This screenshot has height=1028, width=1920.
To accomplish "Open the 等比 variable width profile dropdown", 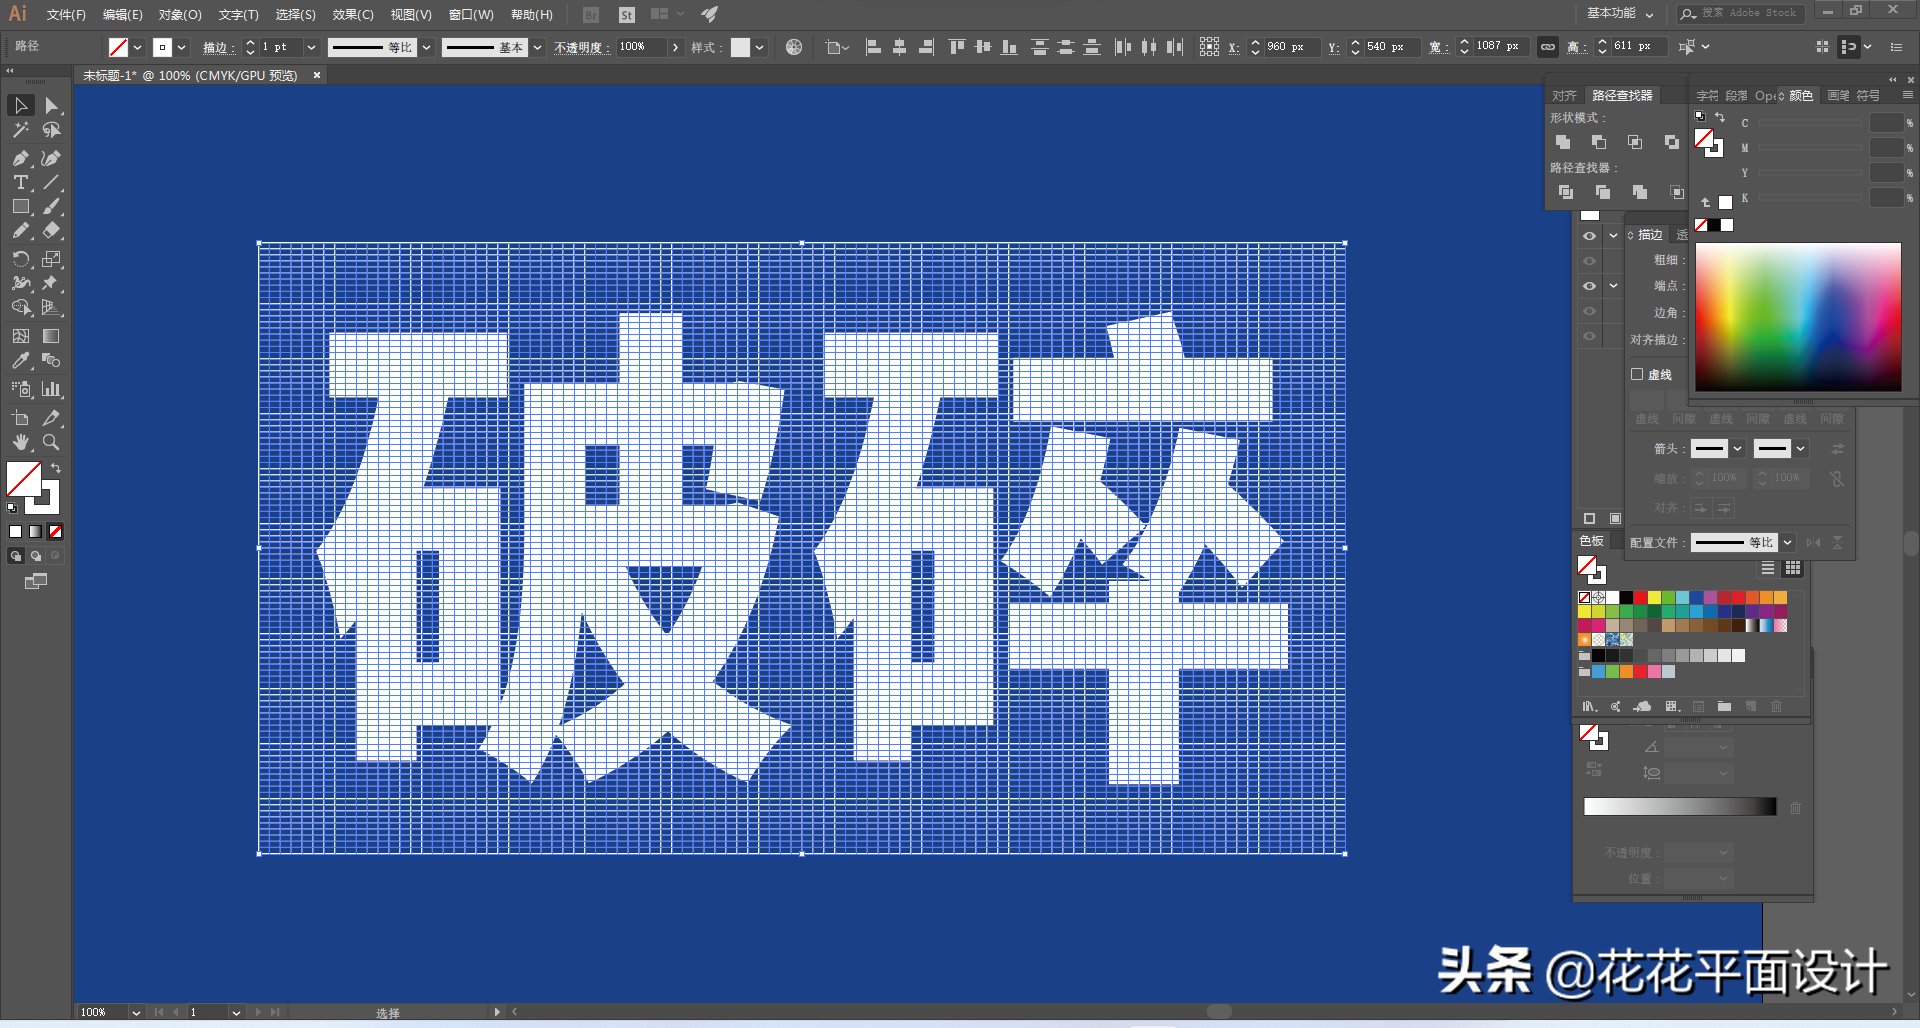I will pos(427,47).
